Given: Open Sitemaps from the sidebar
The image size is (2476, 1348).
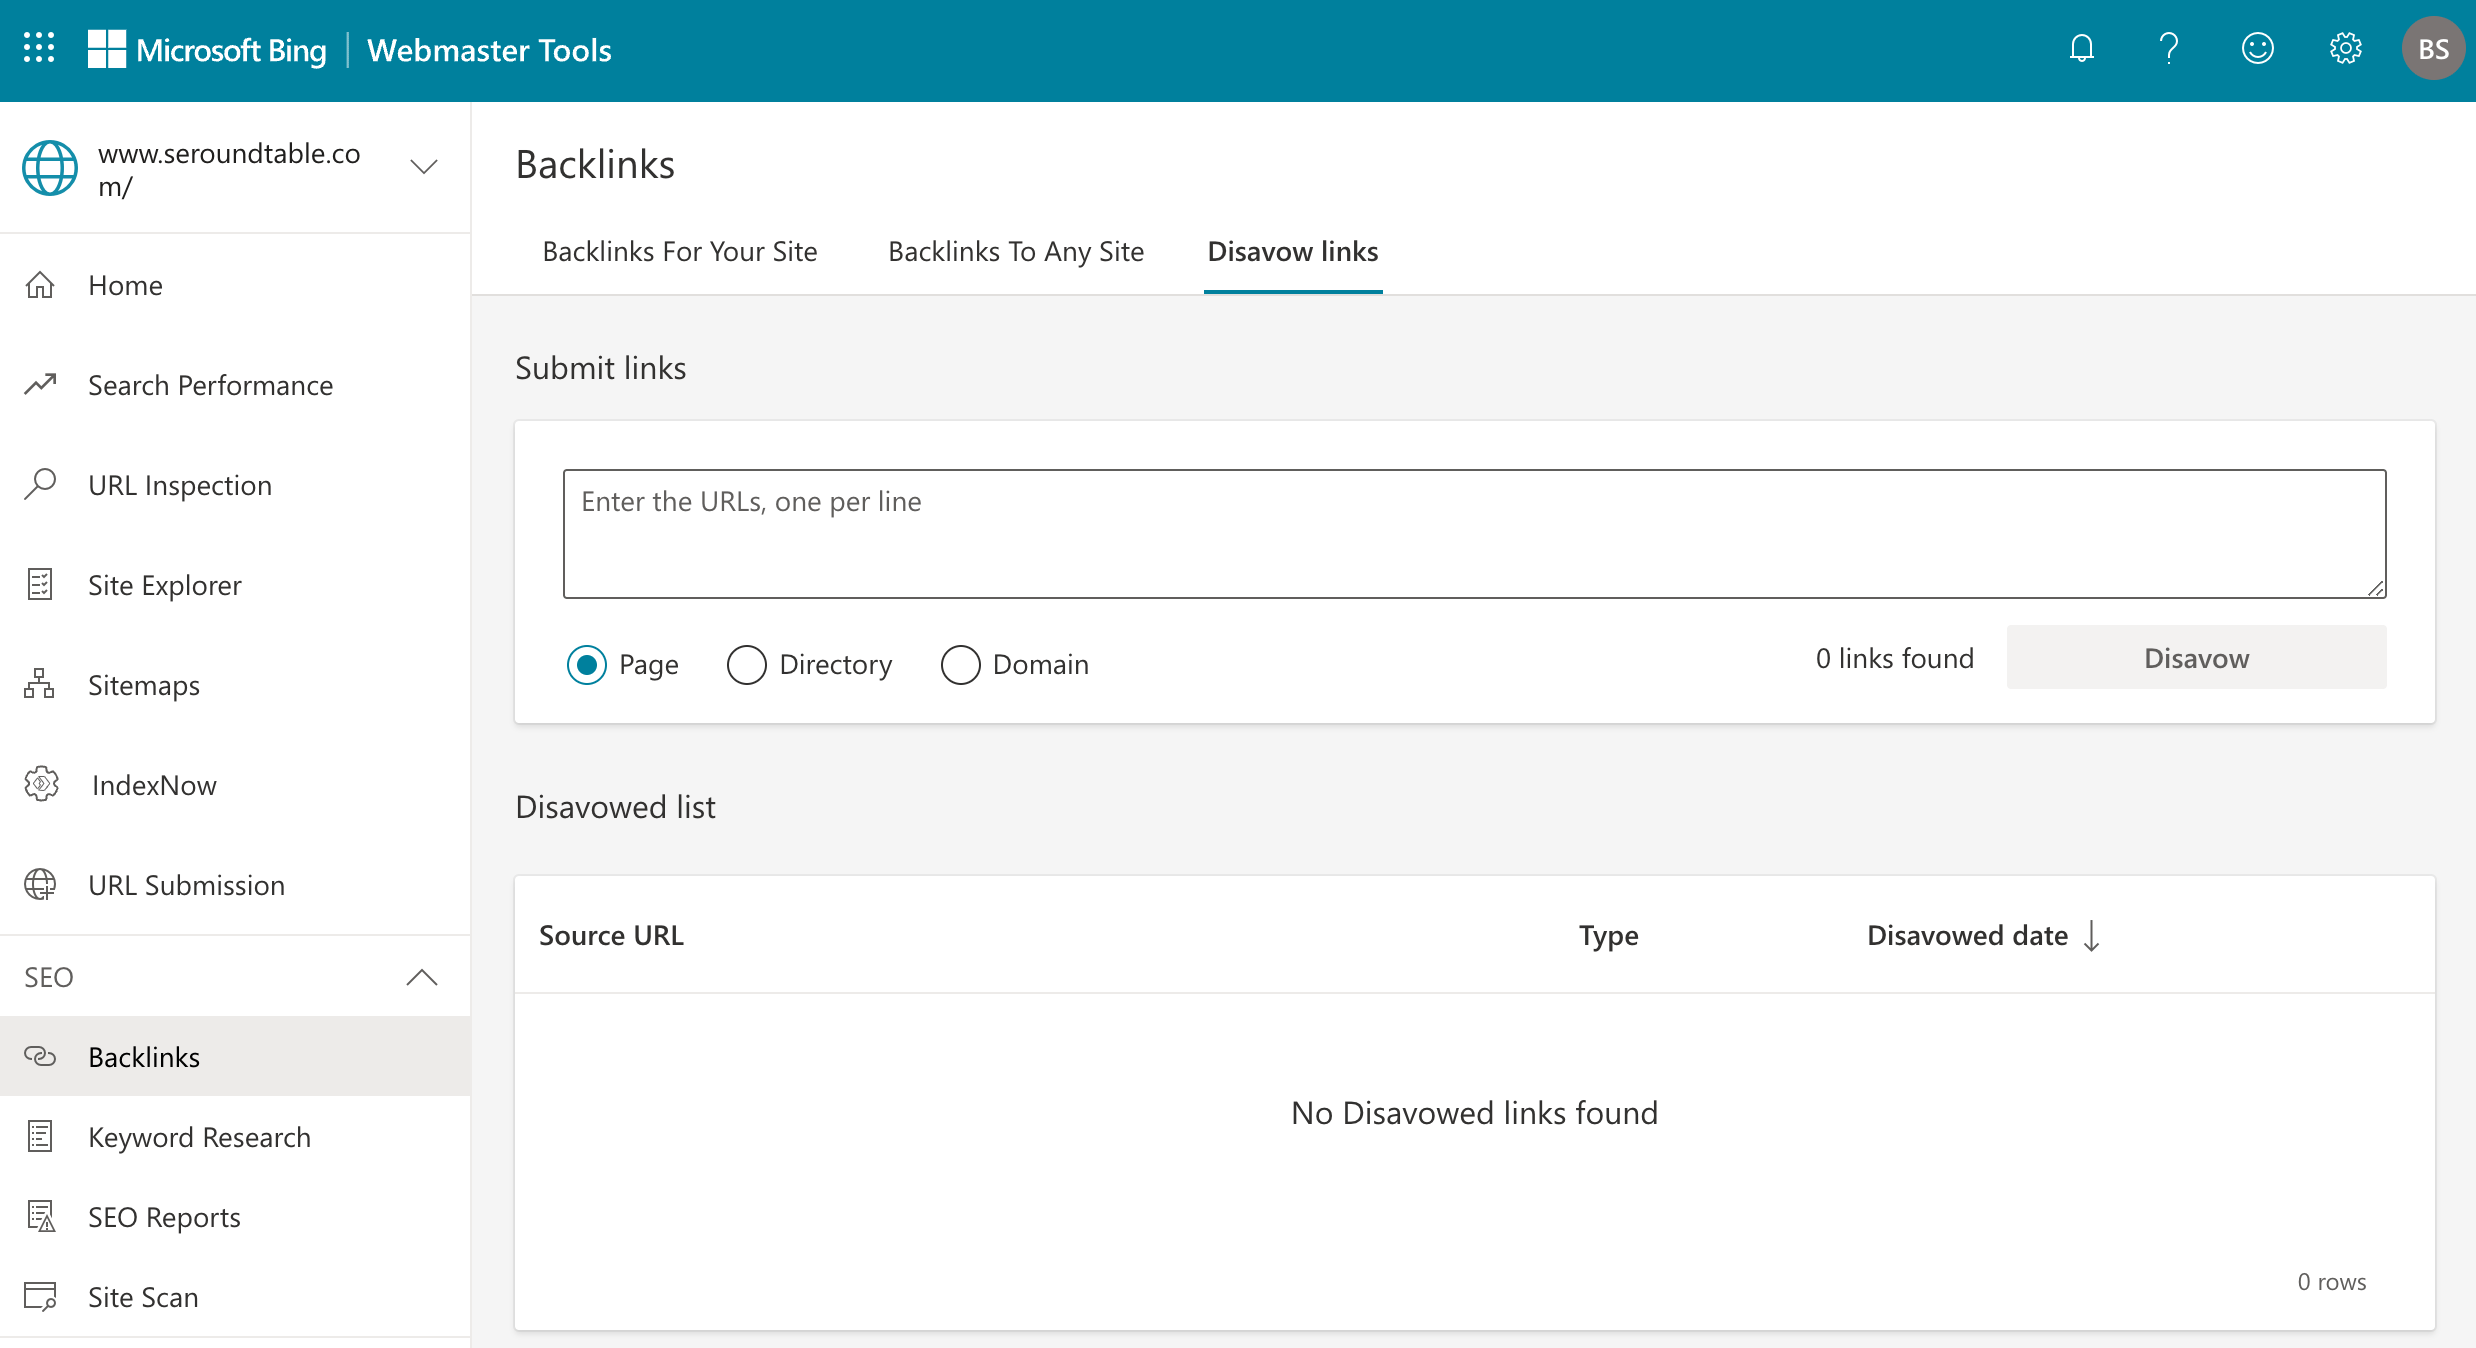Looking at the screenshot, I should (x=143, y=685).
